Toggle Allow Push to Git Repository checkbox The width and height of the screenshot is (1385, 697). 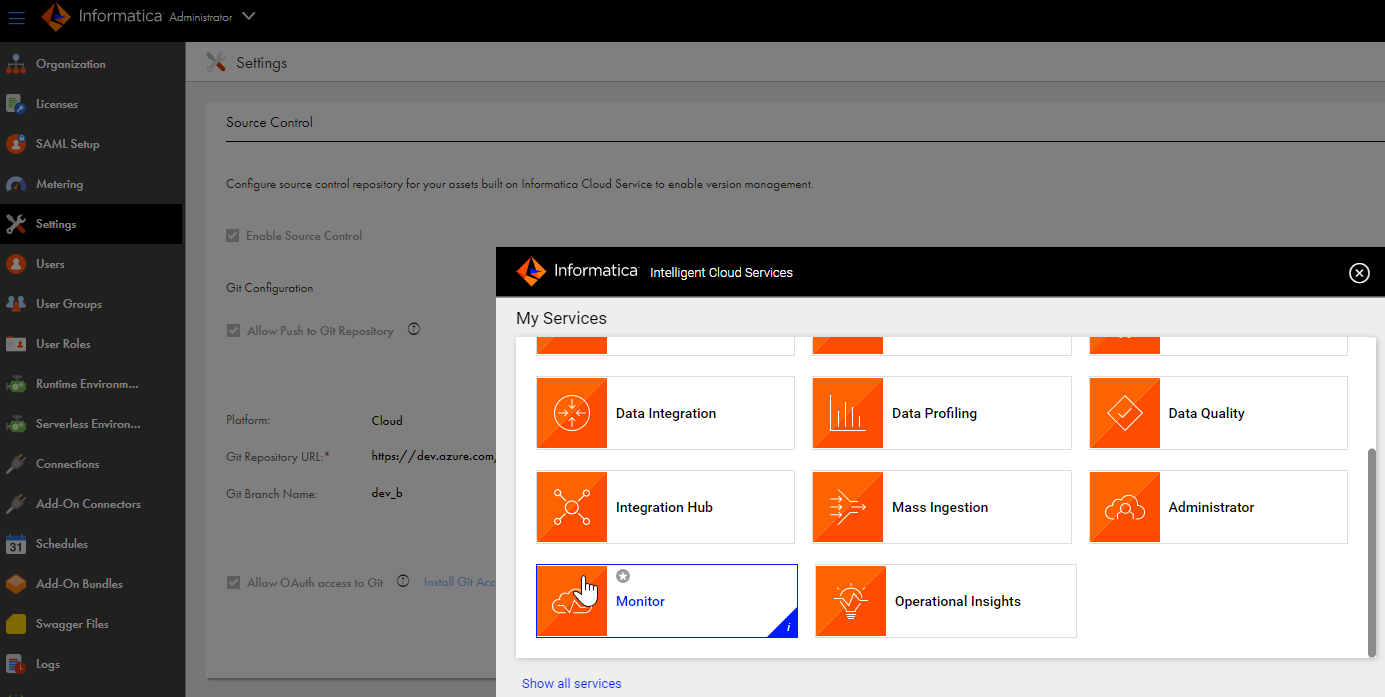[x=233, y=330]
